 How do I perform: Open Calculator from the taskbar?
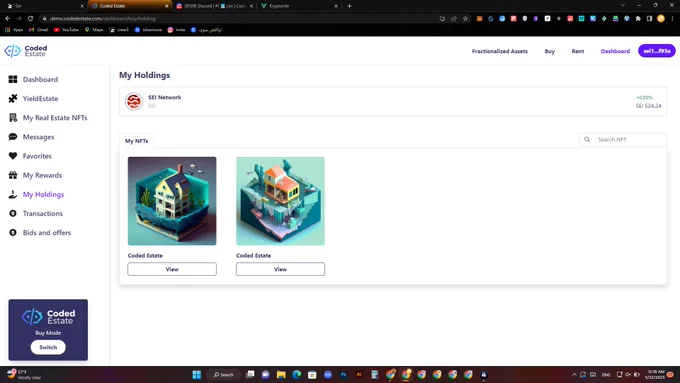tap(375, 374)
